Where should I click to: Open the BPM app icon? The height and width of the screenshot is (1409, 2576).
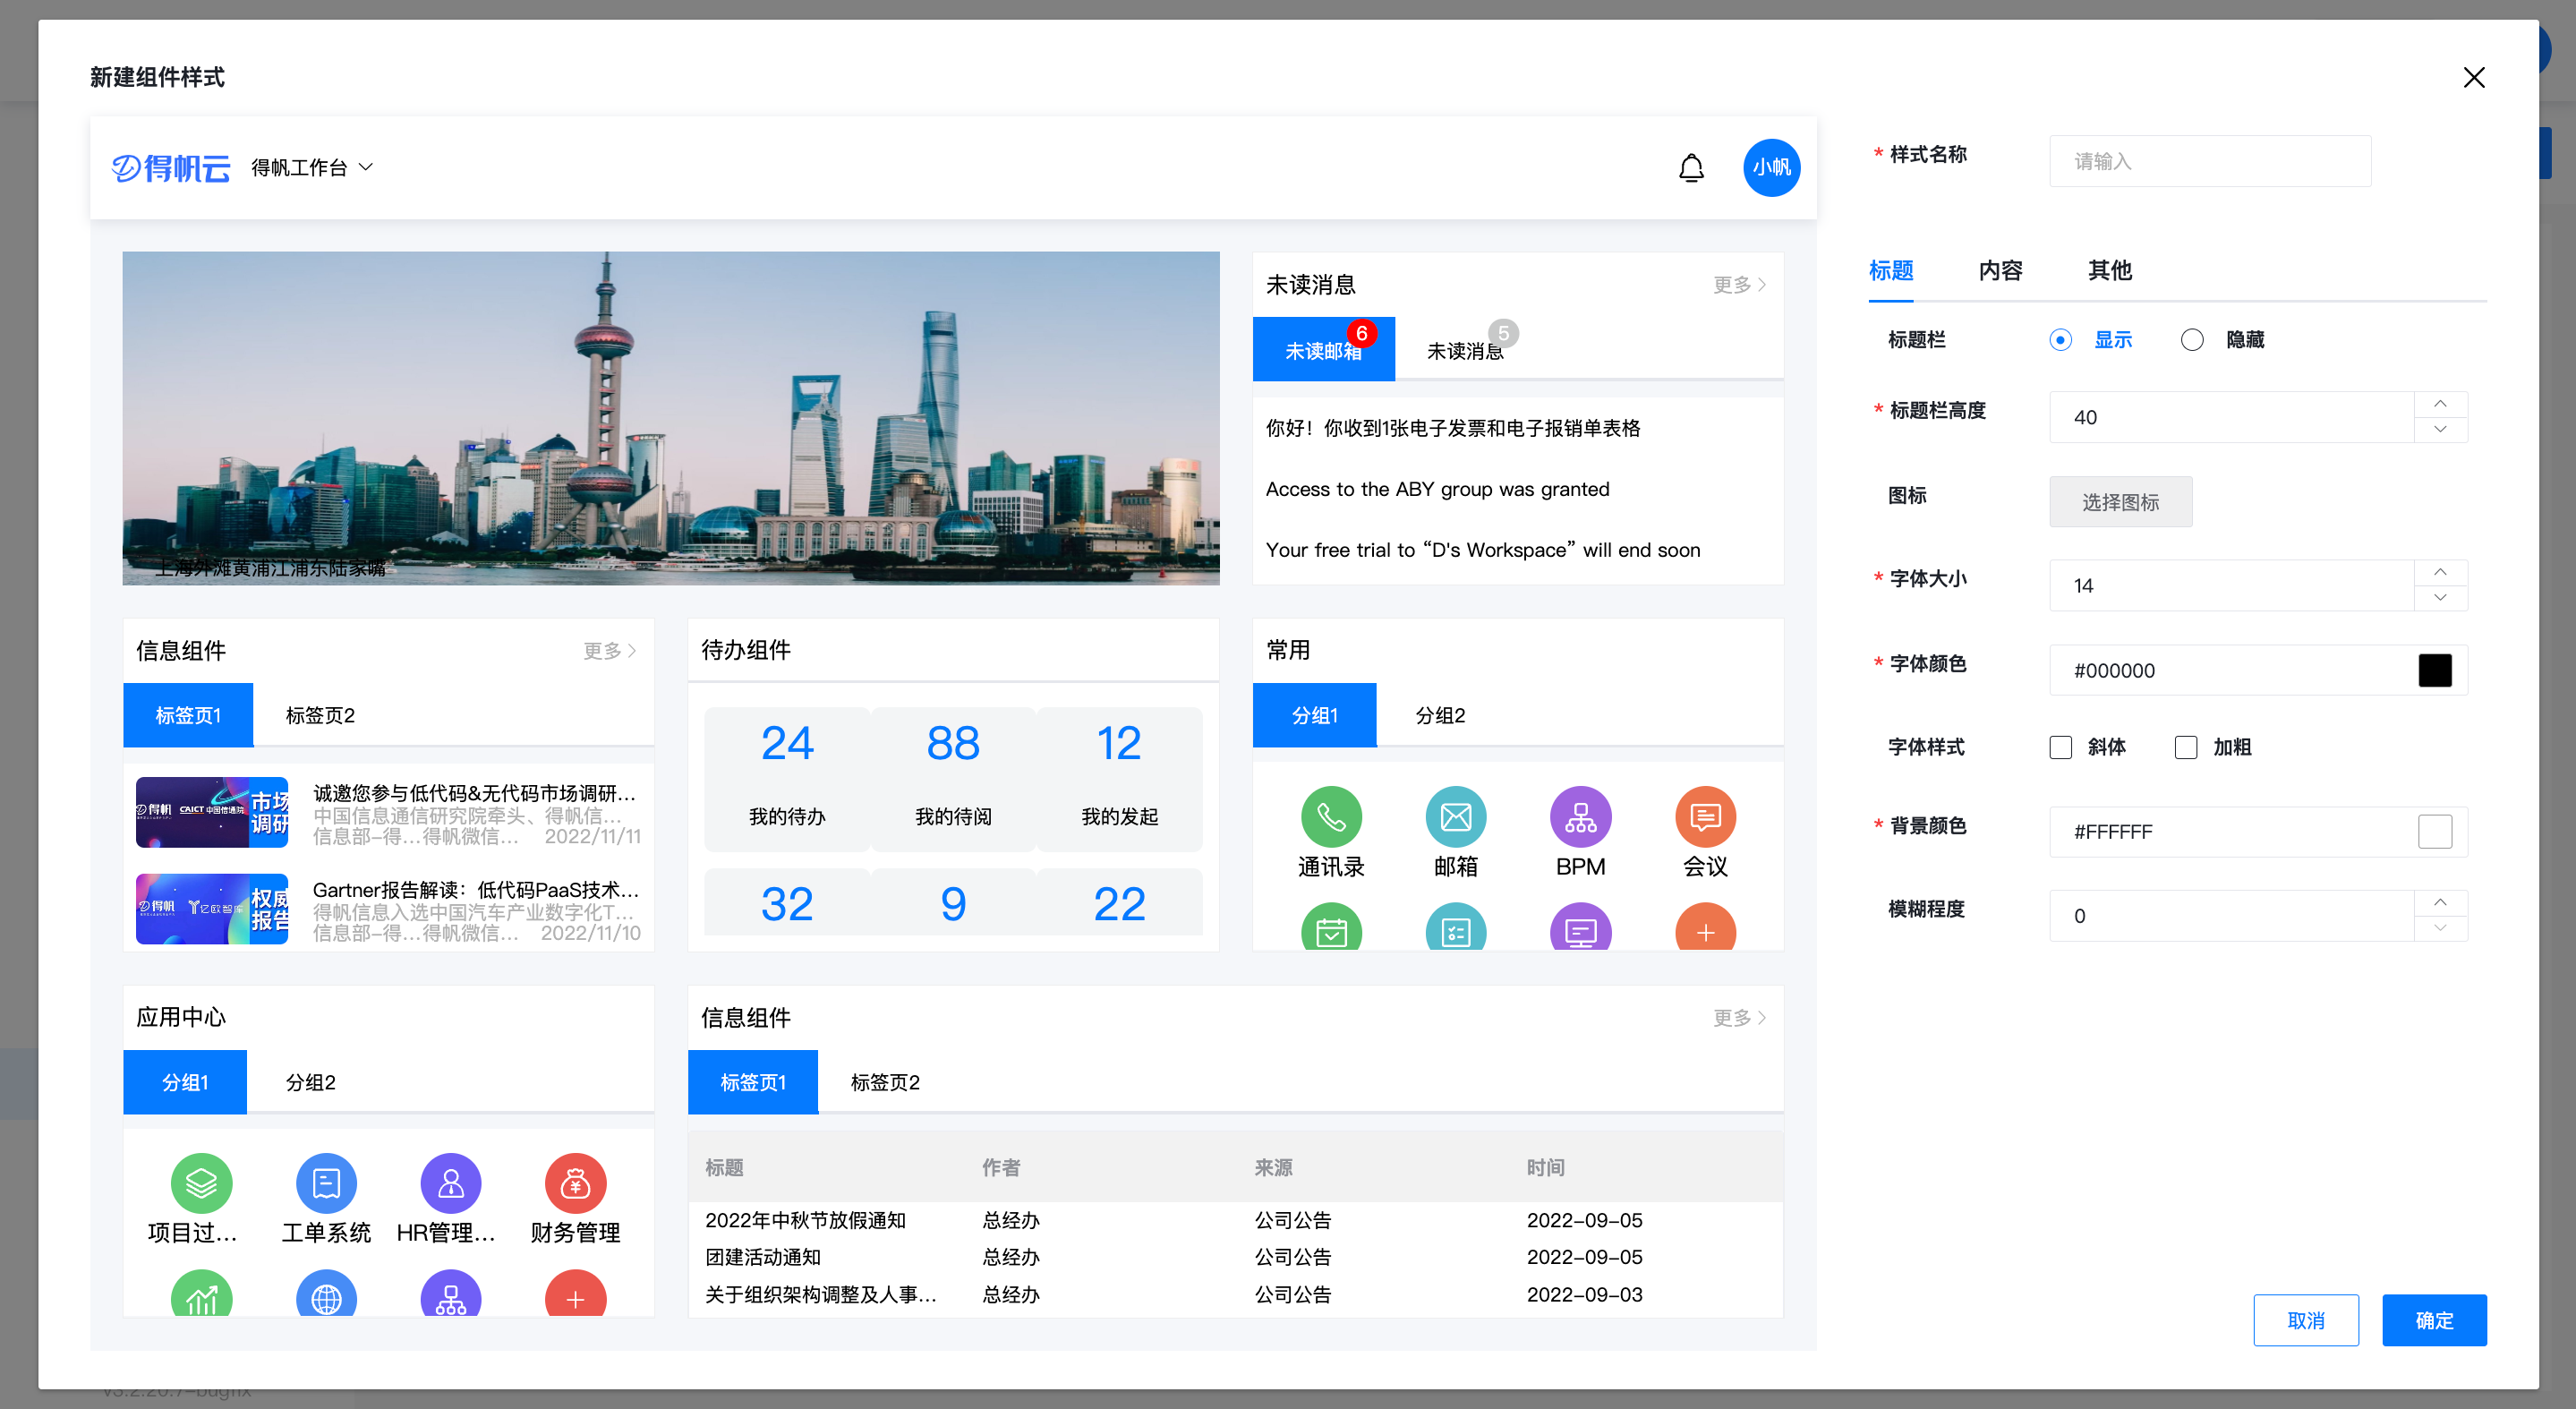point(1580,816)
